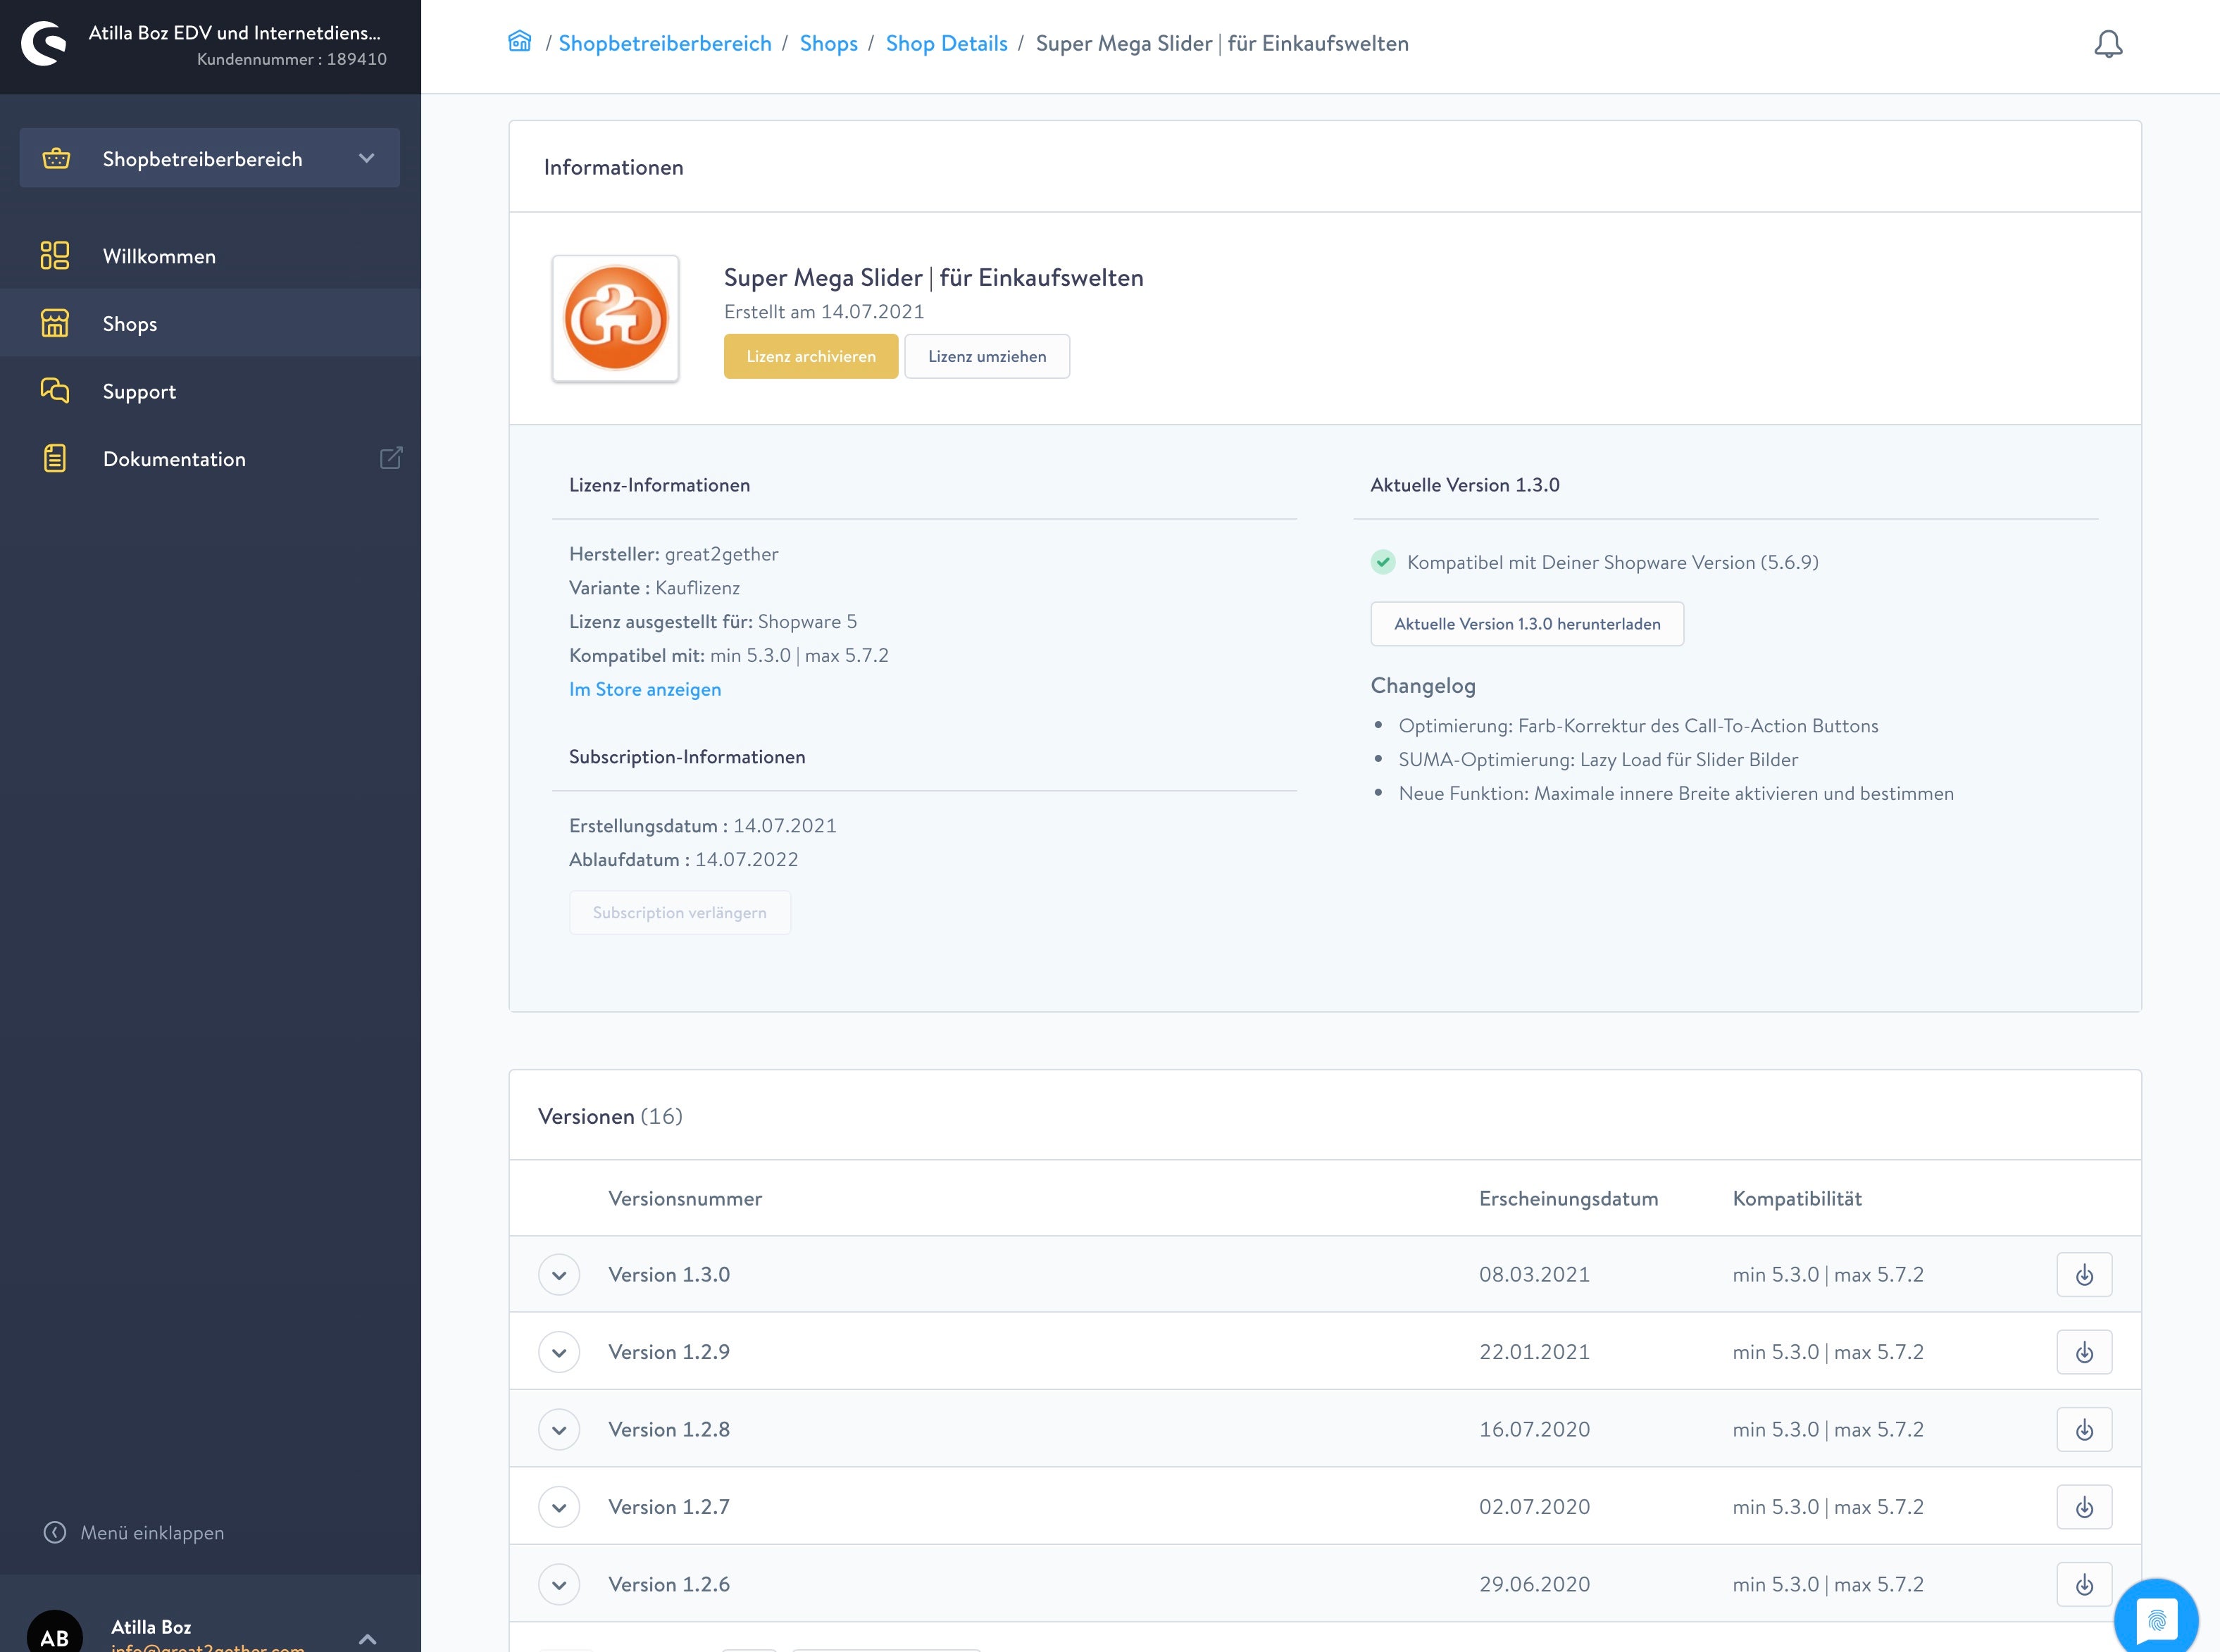The width and height of the screenshot is (2220, 1652).
Task: Click the home icon in breadcrumb
Action: pos(519,42)
